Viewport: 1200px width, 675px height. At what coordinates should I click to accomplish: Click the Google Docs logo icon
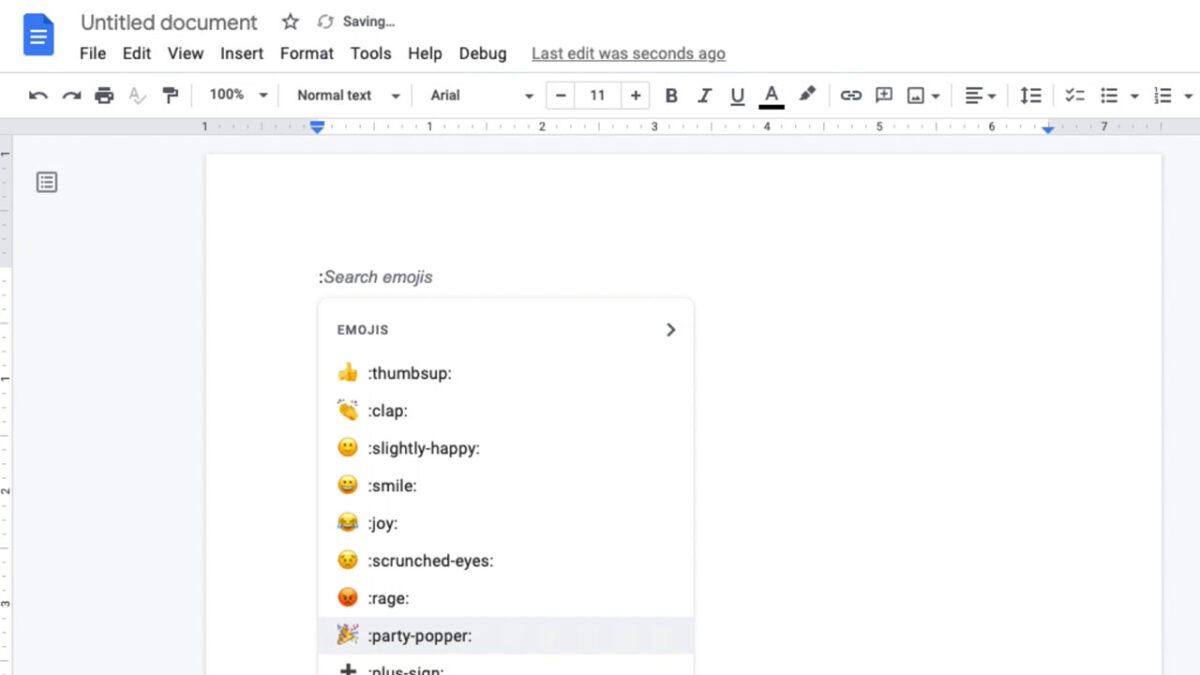[38, 34]
